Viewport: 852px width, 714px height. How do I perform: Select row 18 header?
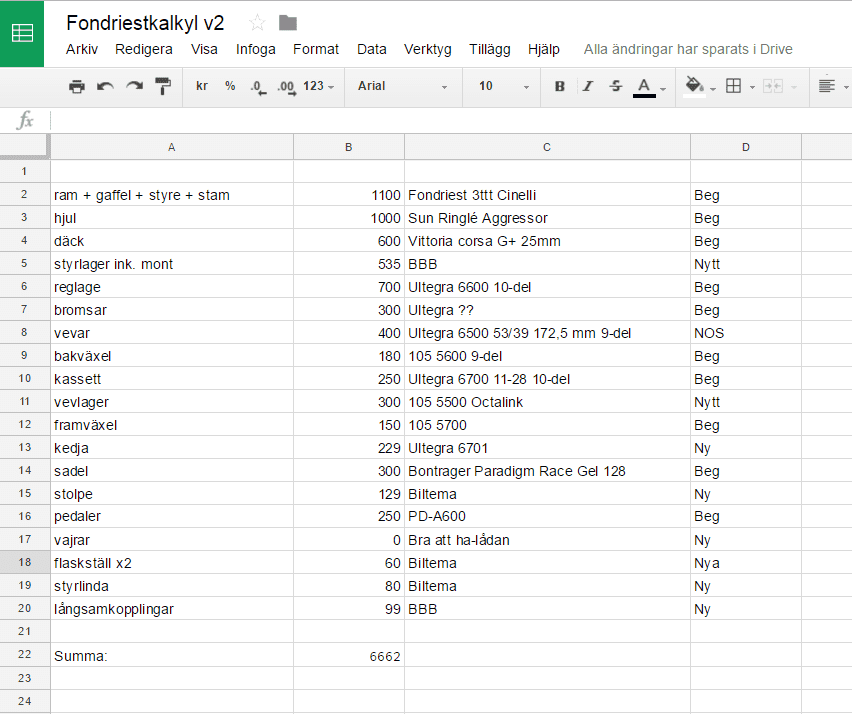(x=24, y=562)
